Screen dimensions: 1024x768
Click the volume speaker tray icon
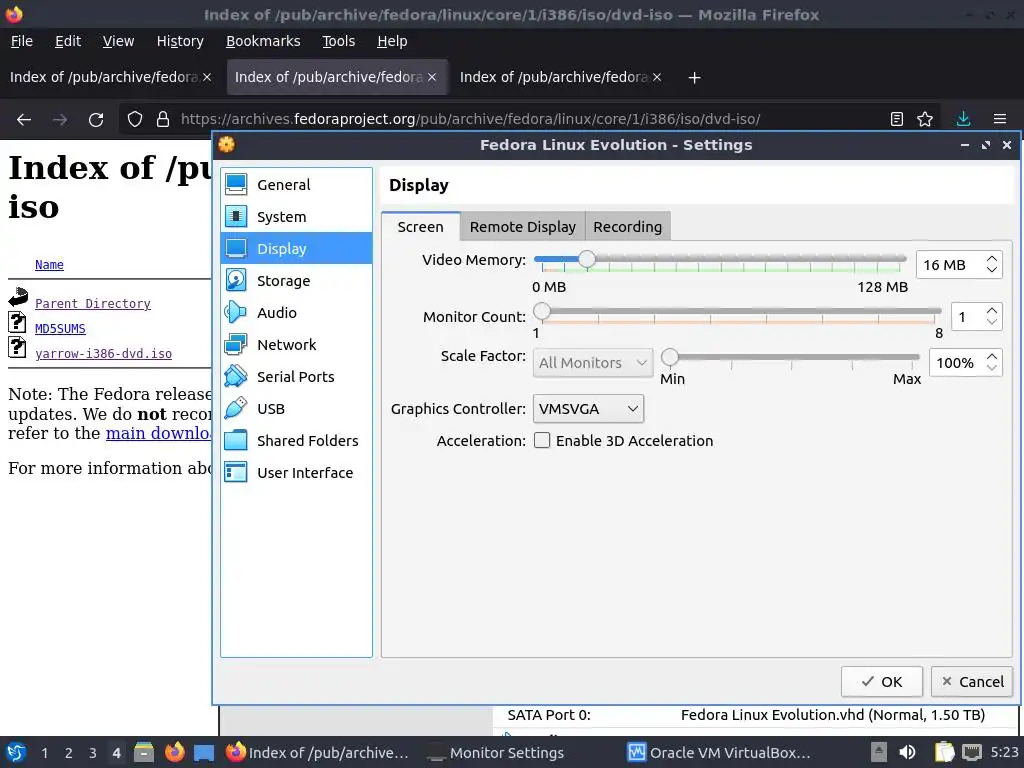coord(907,752)
